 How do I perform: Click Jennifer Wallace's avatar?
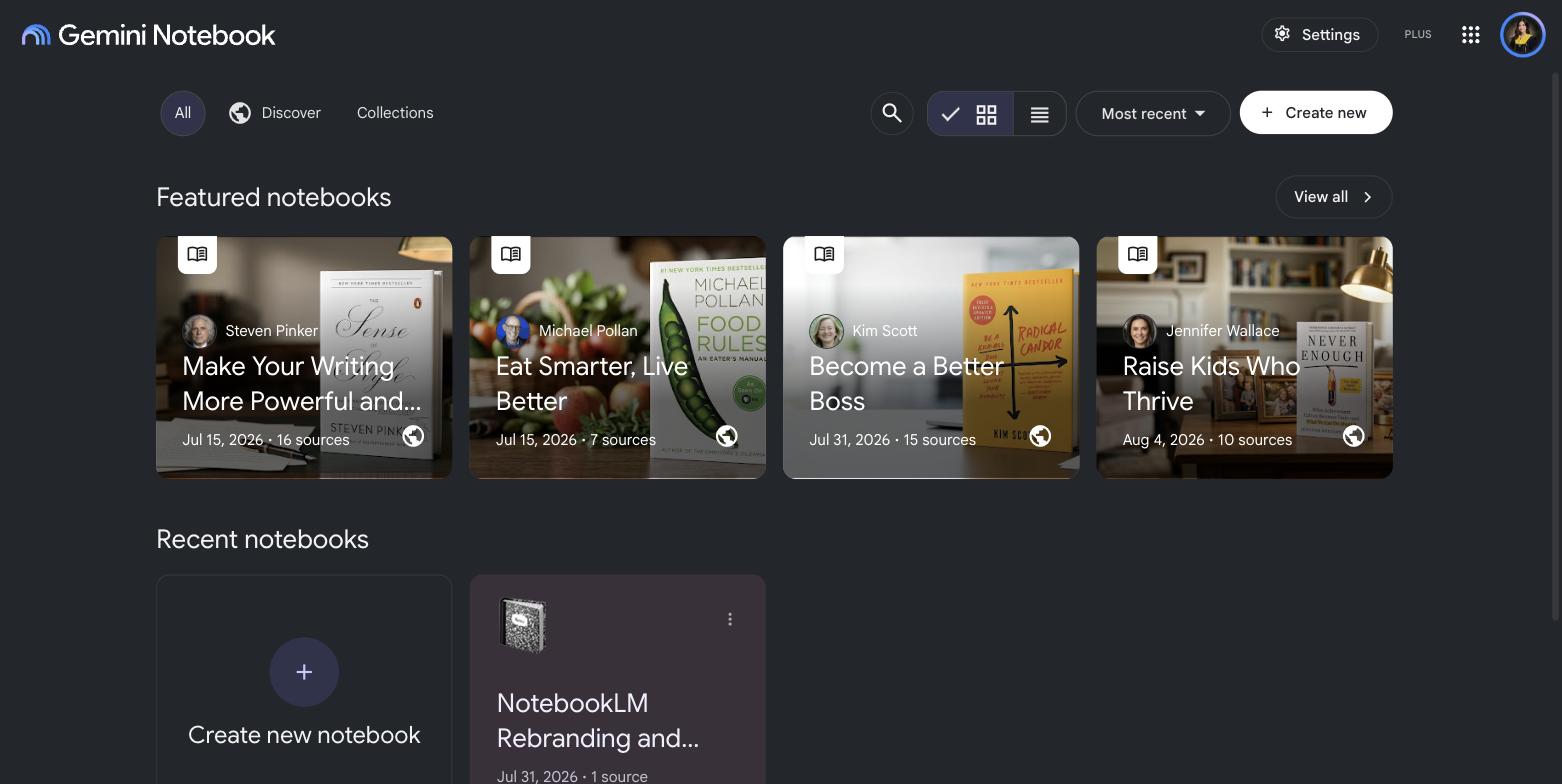coord(1140,331)
